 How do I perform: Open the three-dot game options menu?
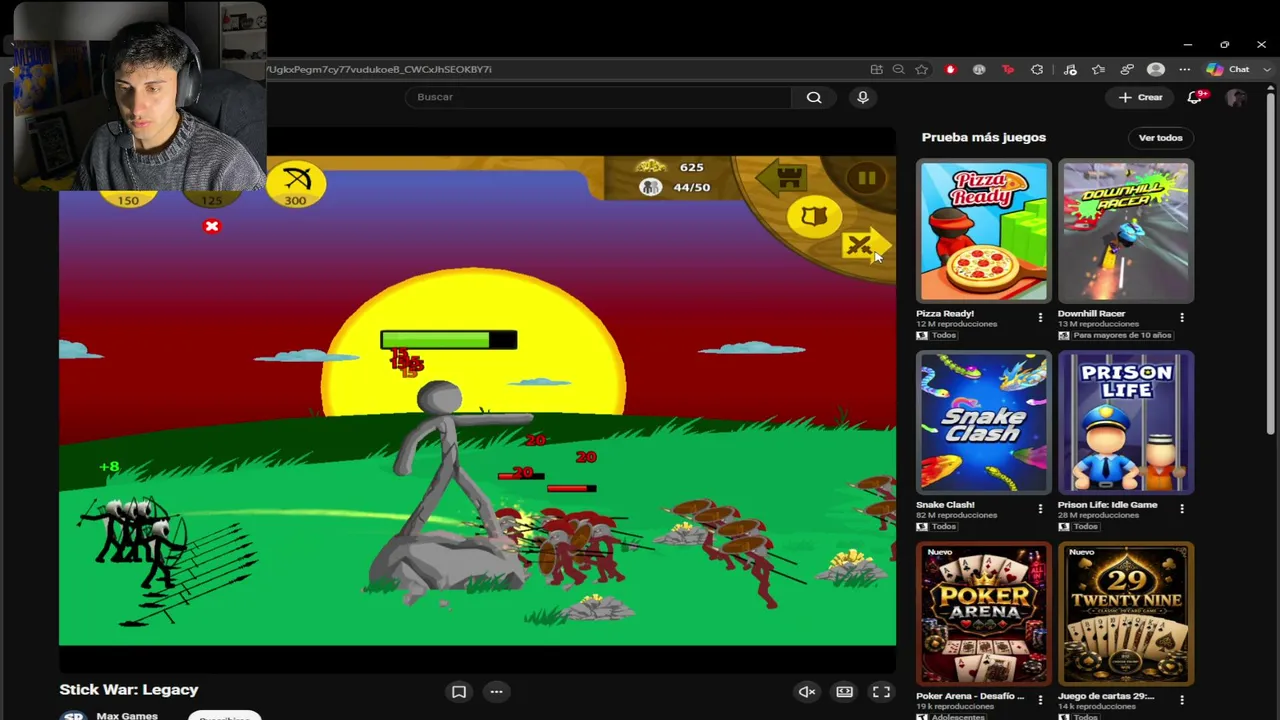pos(496,692)
